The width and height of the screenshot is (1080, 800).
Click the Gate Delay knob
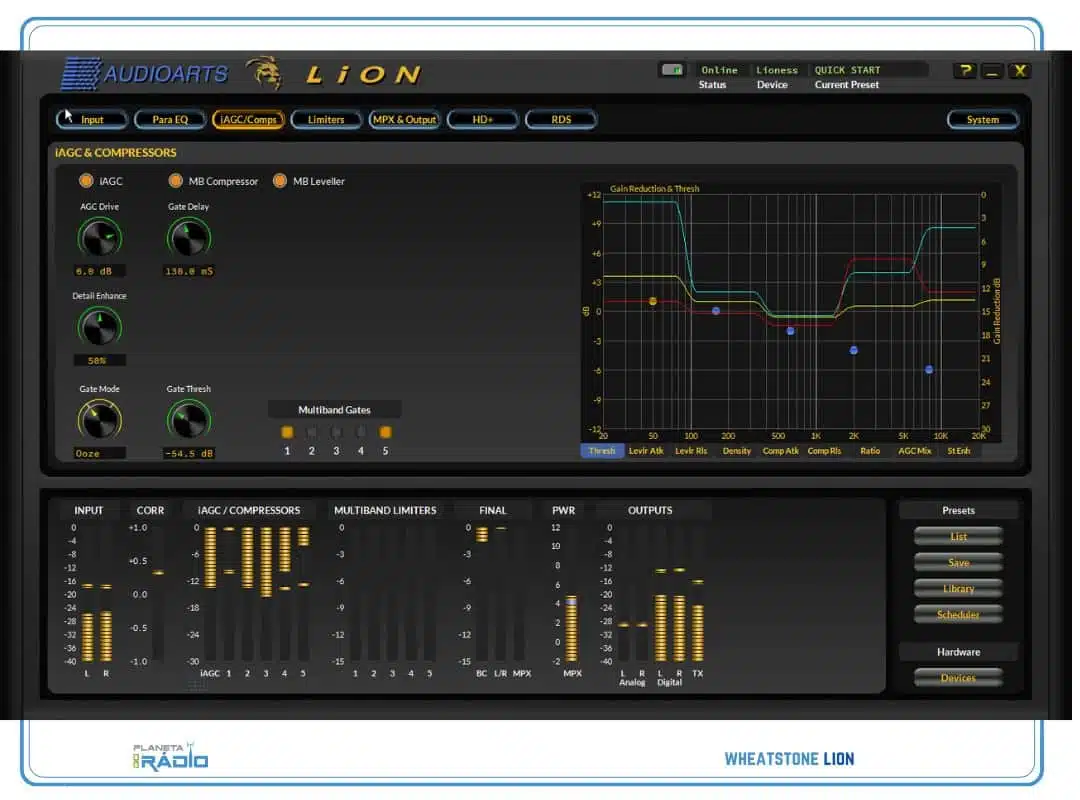[x=189, y=238]
